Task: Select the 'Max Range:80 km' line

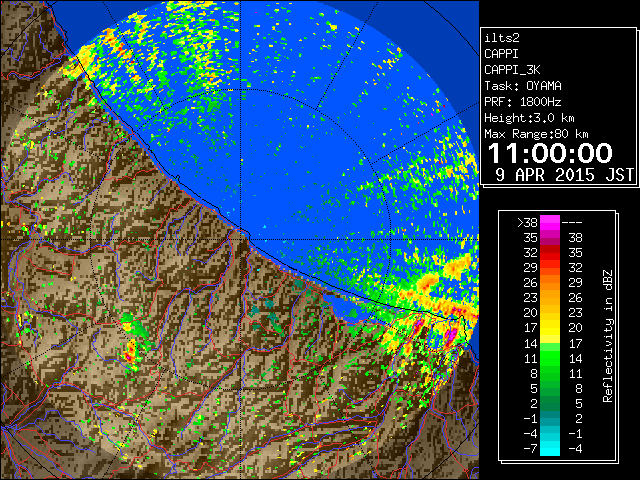Action: pos(536,134)
